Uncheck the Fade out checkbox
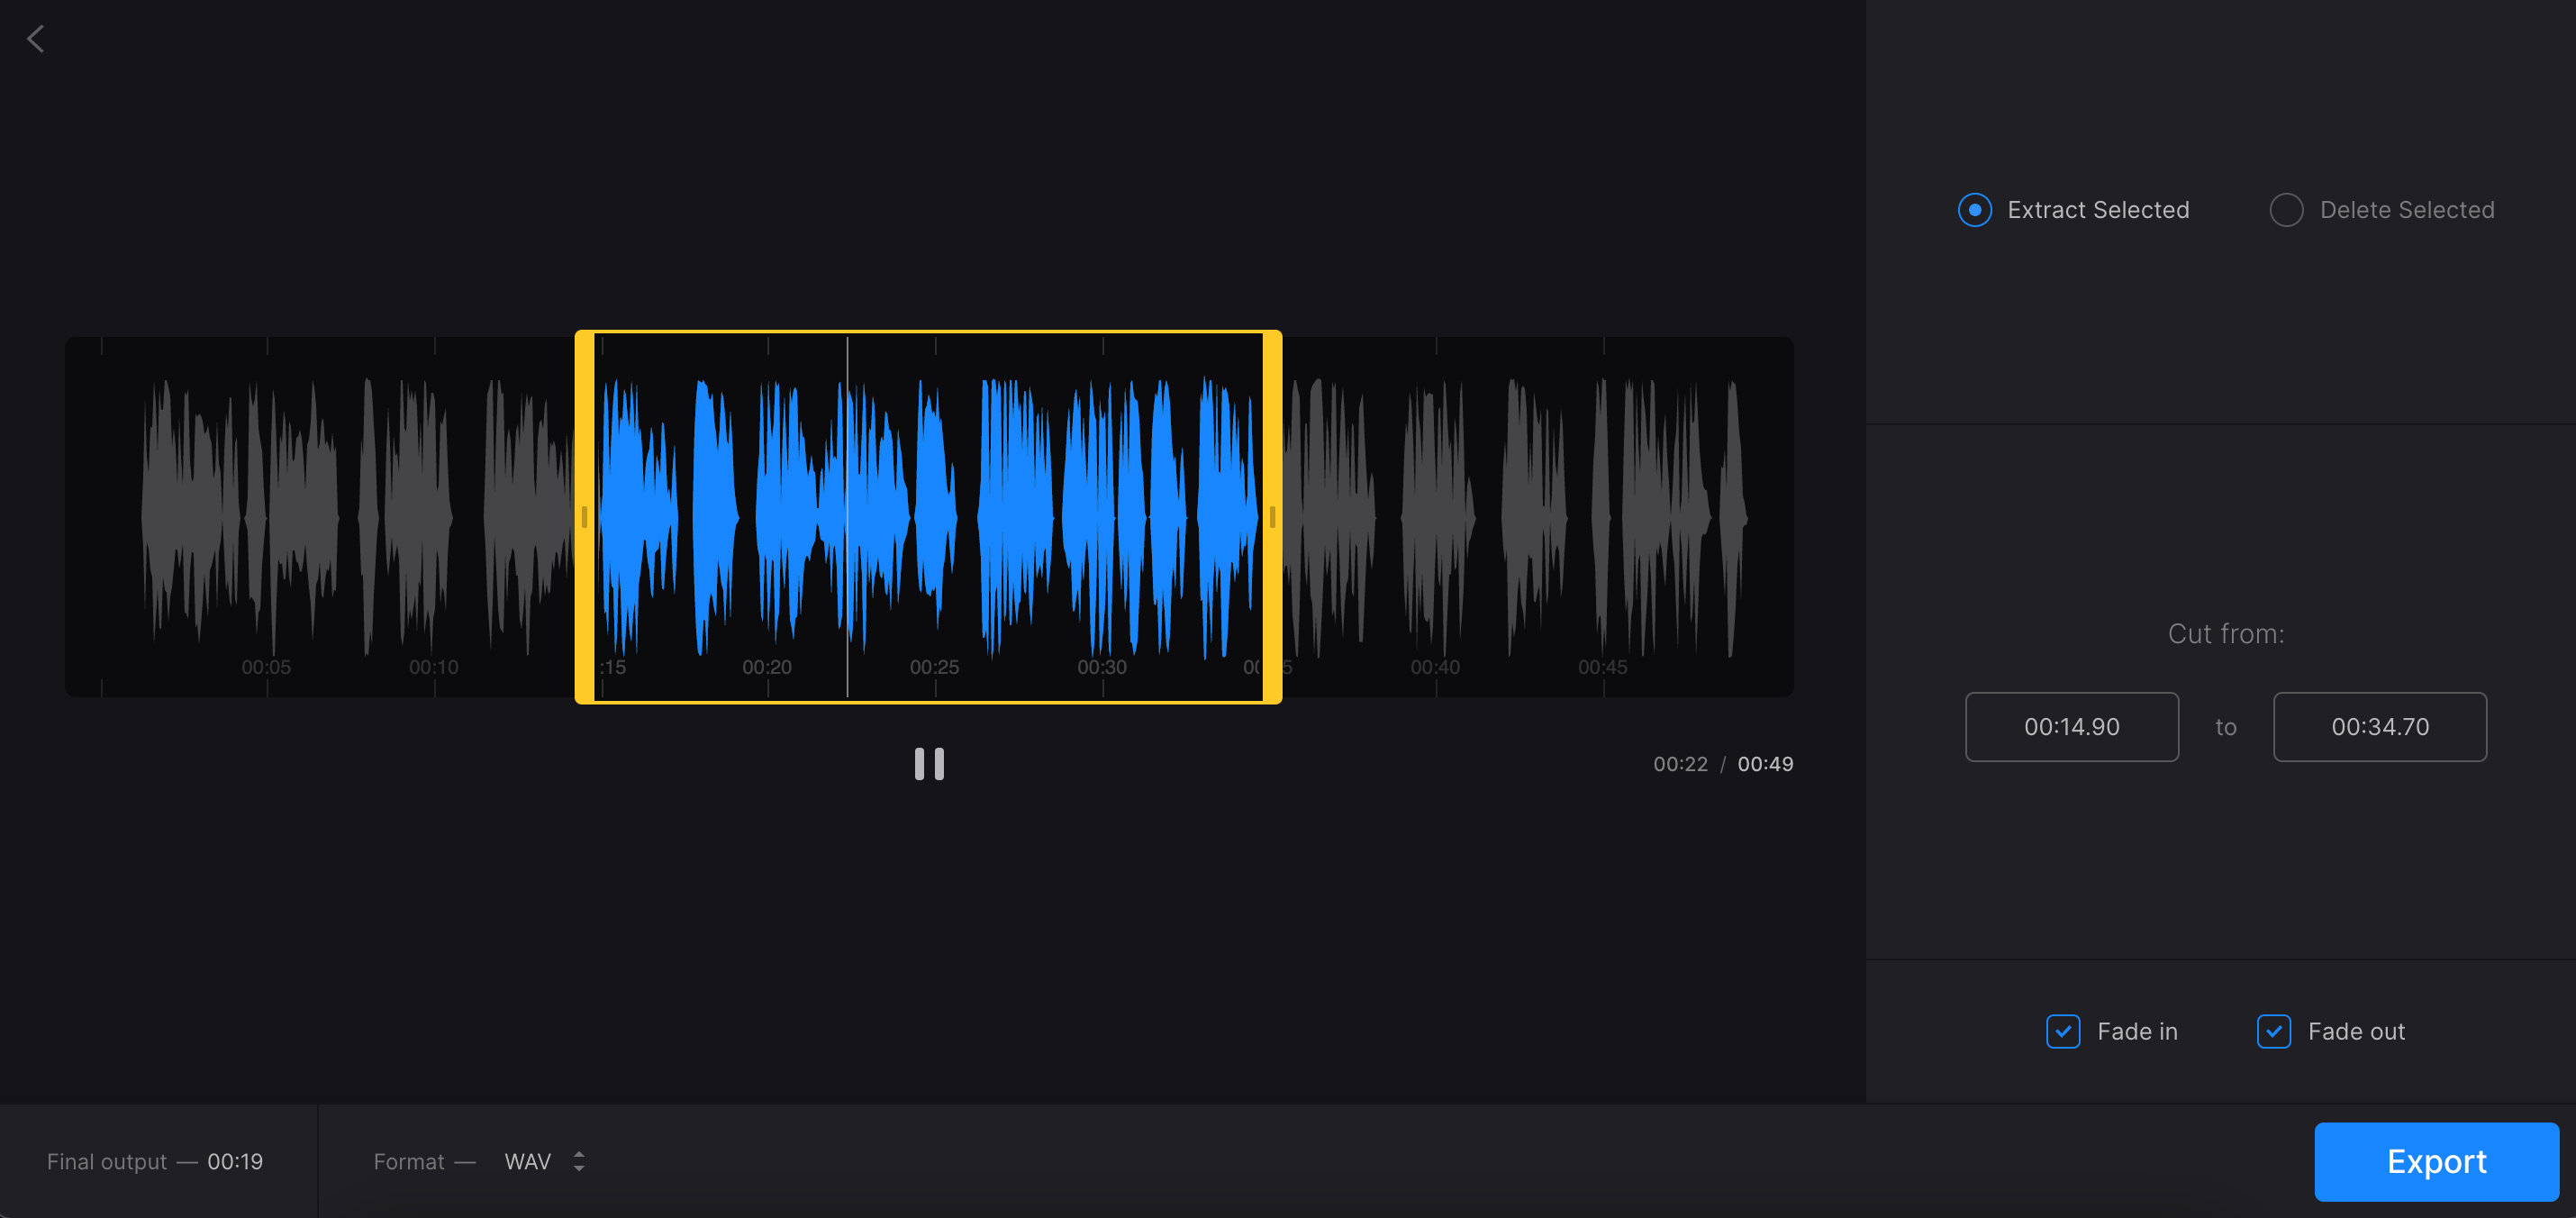 pyautogui.click(x=2273, y=1031)
